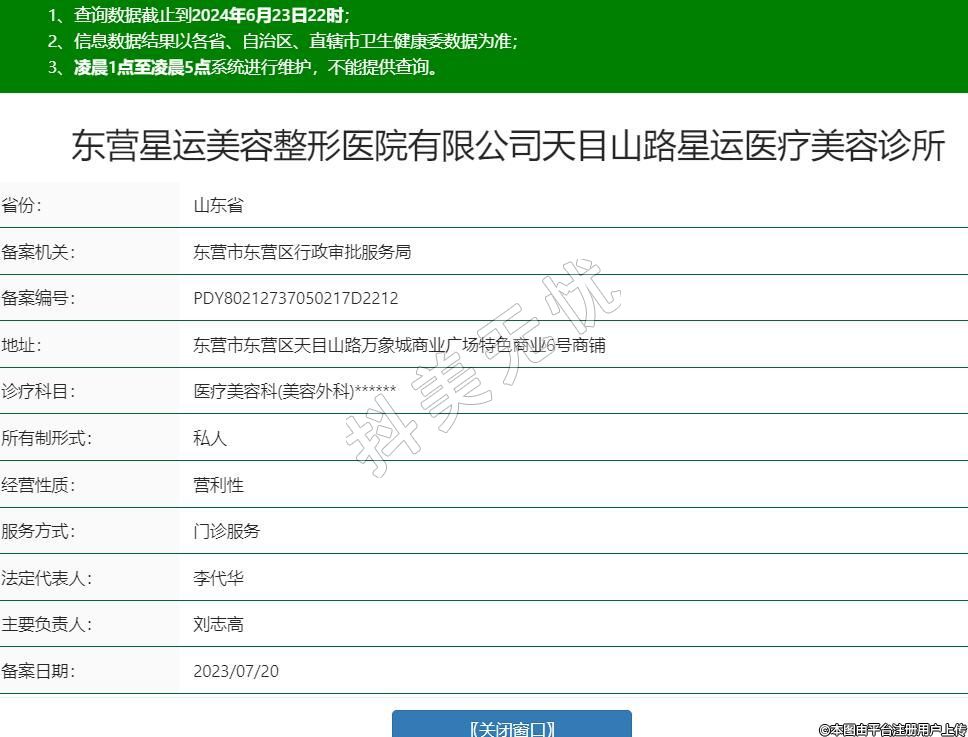Screen dimensions: 968x737
Task: Select the service mode value 门诊服务
Action: (226, 531)
